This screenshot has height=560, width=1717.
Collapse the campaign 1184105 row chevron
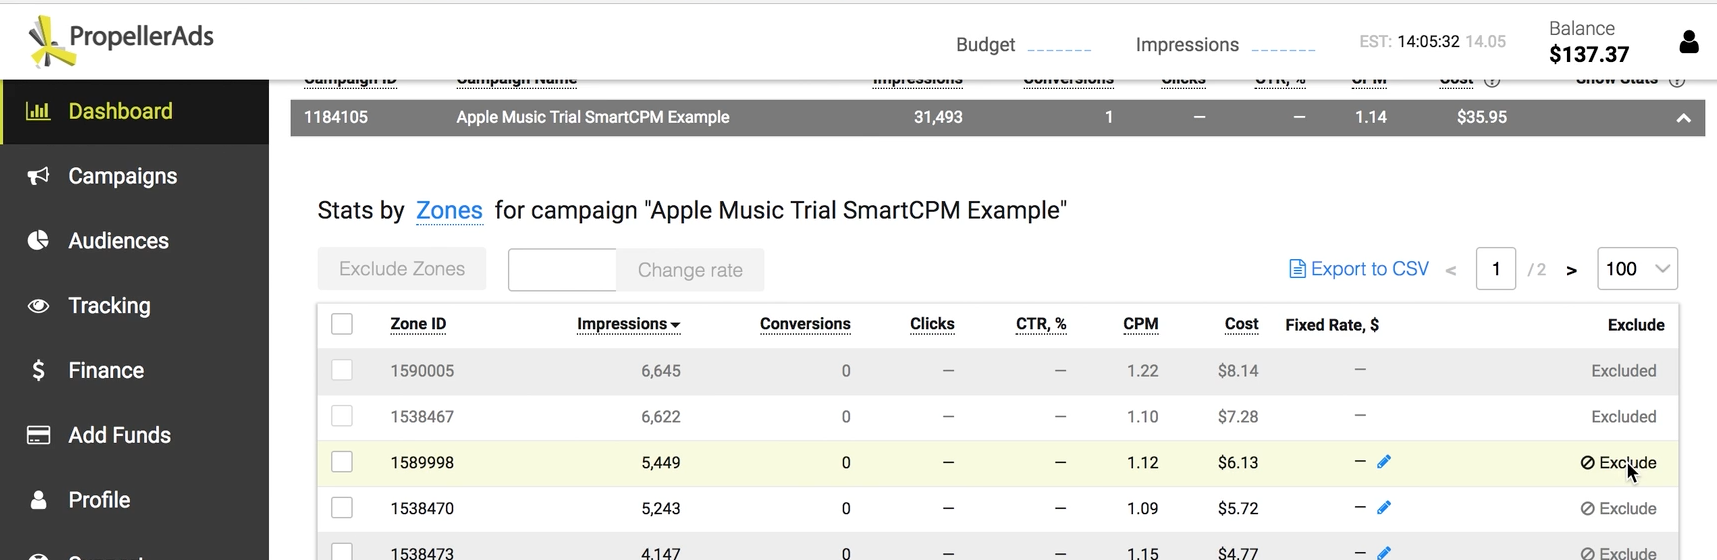(1684, 118)
